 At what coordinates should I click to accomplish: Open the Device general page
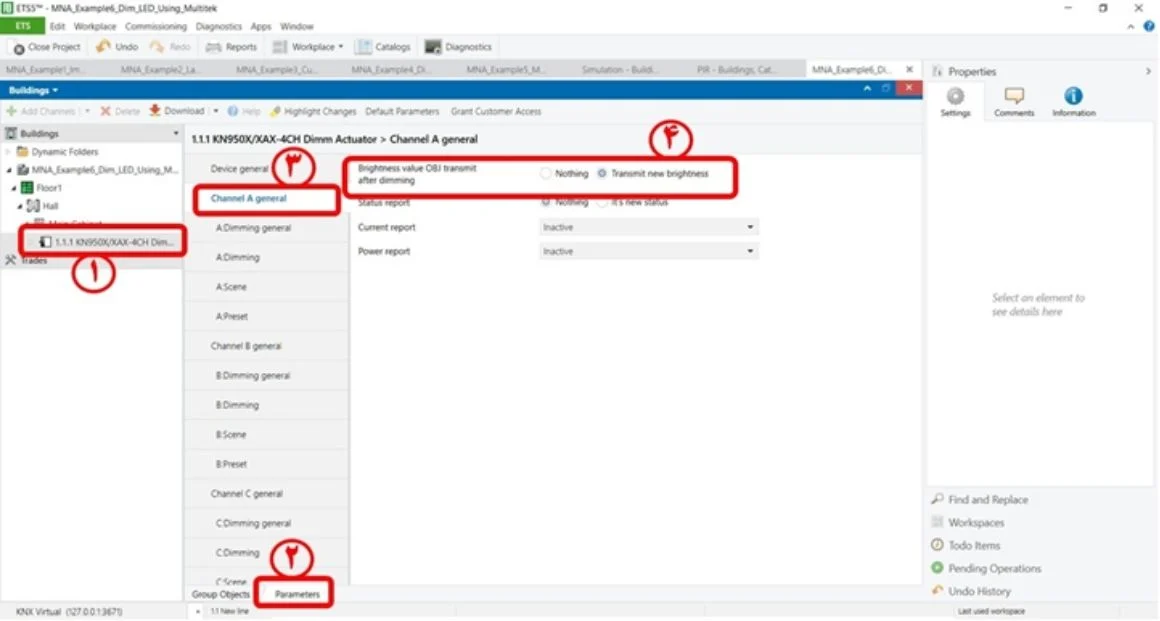tap(239, 169)
